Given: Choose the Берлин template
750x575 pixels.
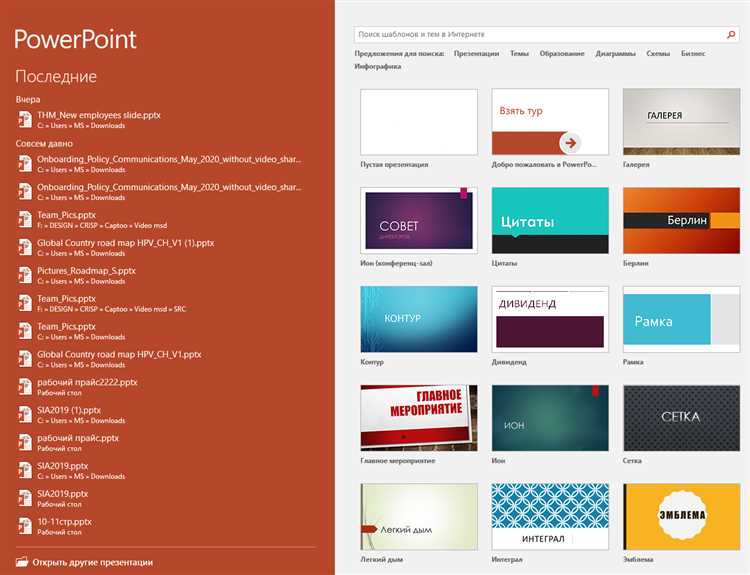Looking at the screenshot, I should coord(681,221).
